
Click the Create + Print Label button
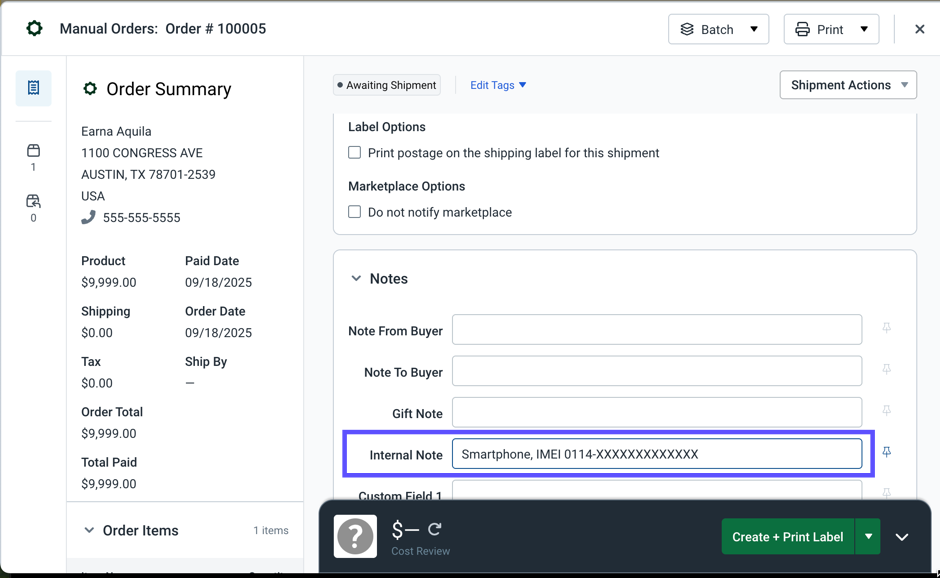point(787,537)
